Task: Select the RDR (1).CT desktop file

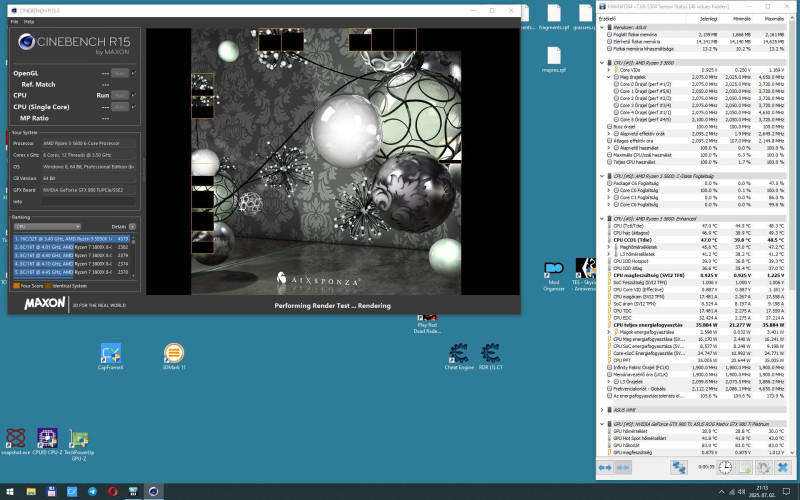Action: point(490,356)
